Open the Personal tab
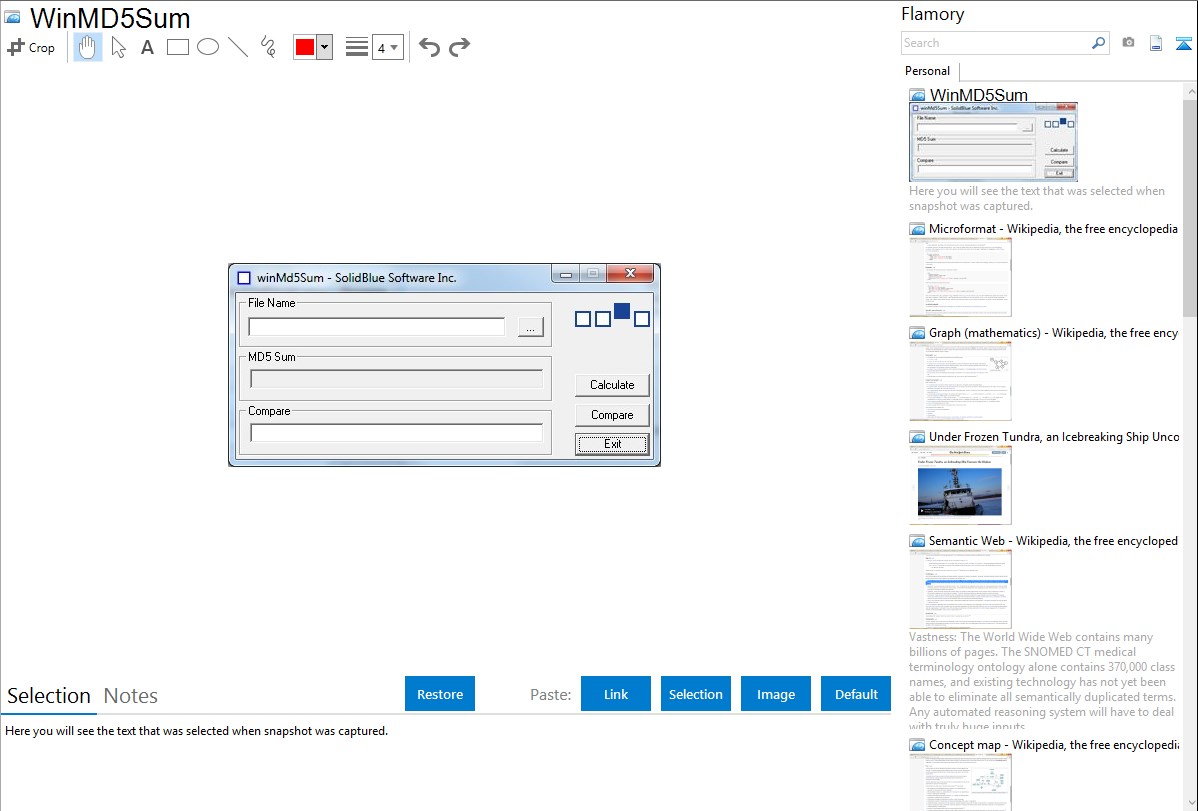This screenshot has height=811, width=1198. (x=928, y=70)
